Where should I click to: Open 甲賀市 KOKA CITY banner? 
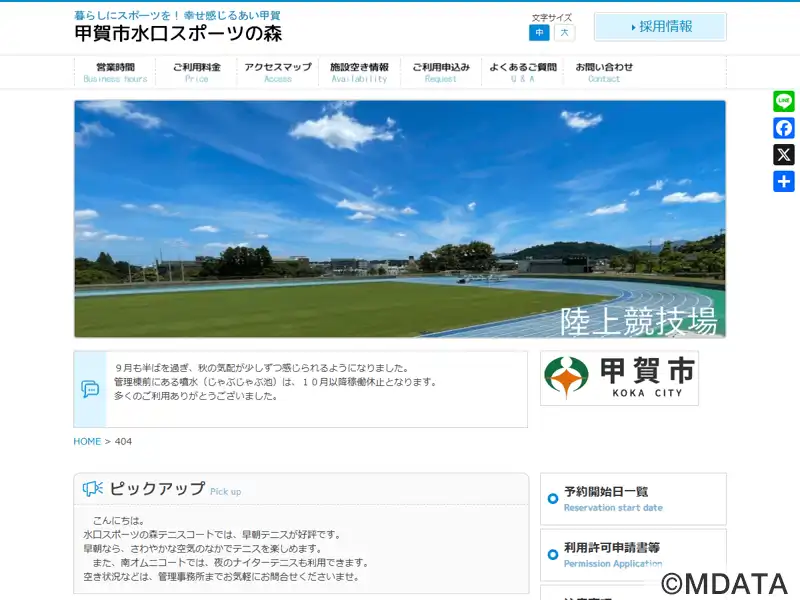[619, 378]
